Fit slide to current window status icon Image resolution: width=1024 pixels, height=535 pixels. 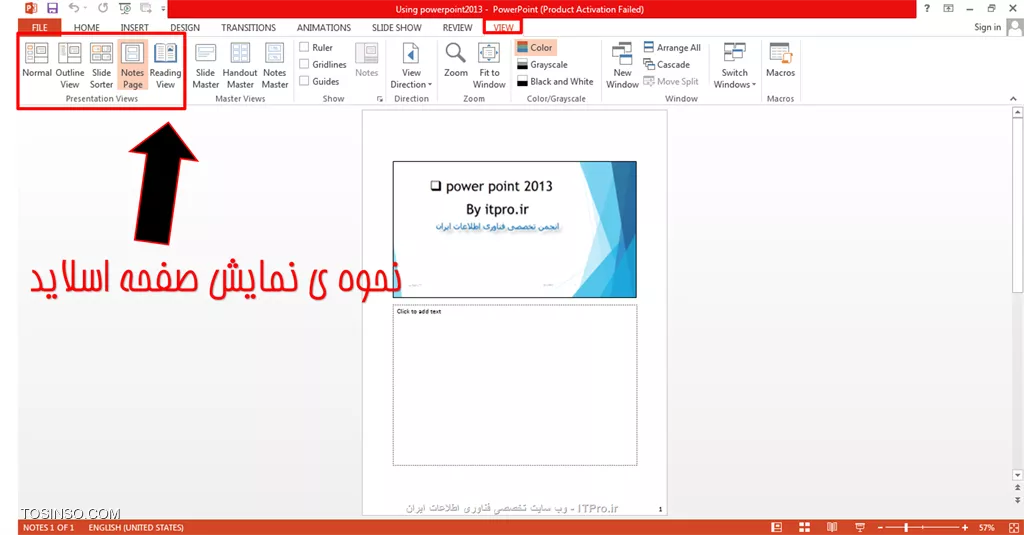1014,527
